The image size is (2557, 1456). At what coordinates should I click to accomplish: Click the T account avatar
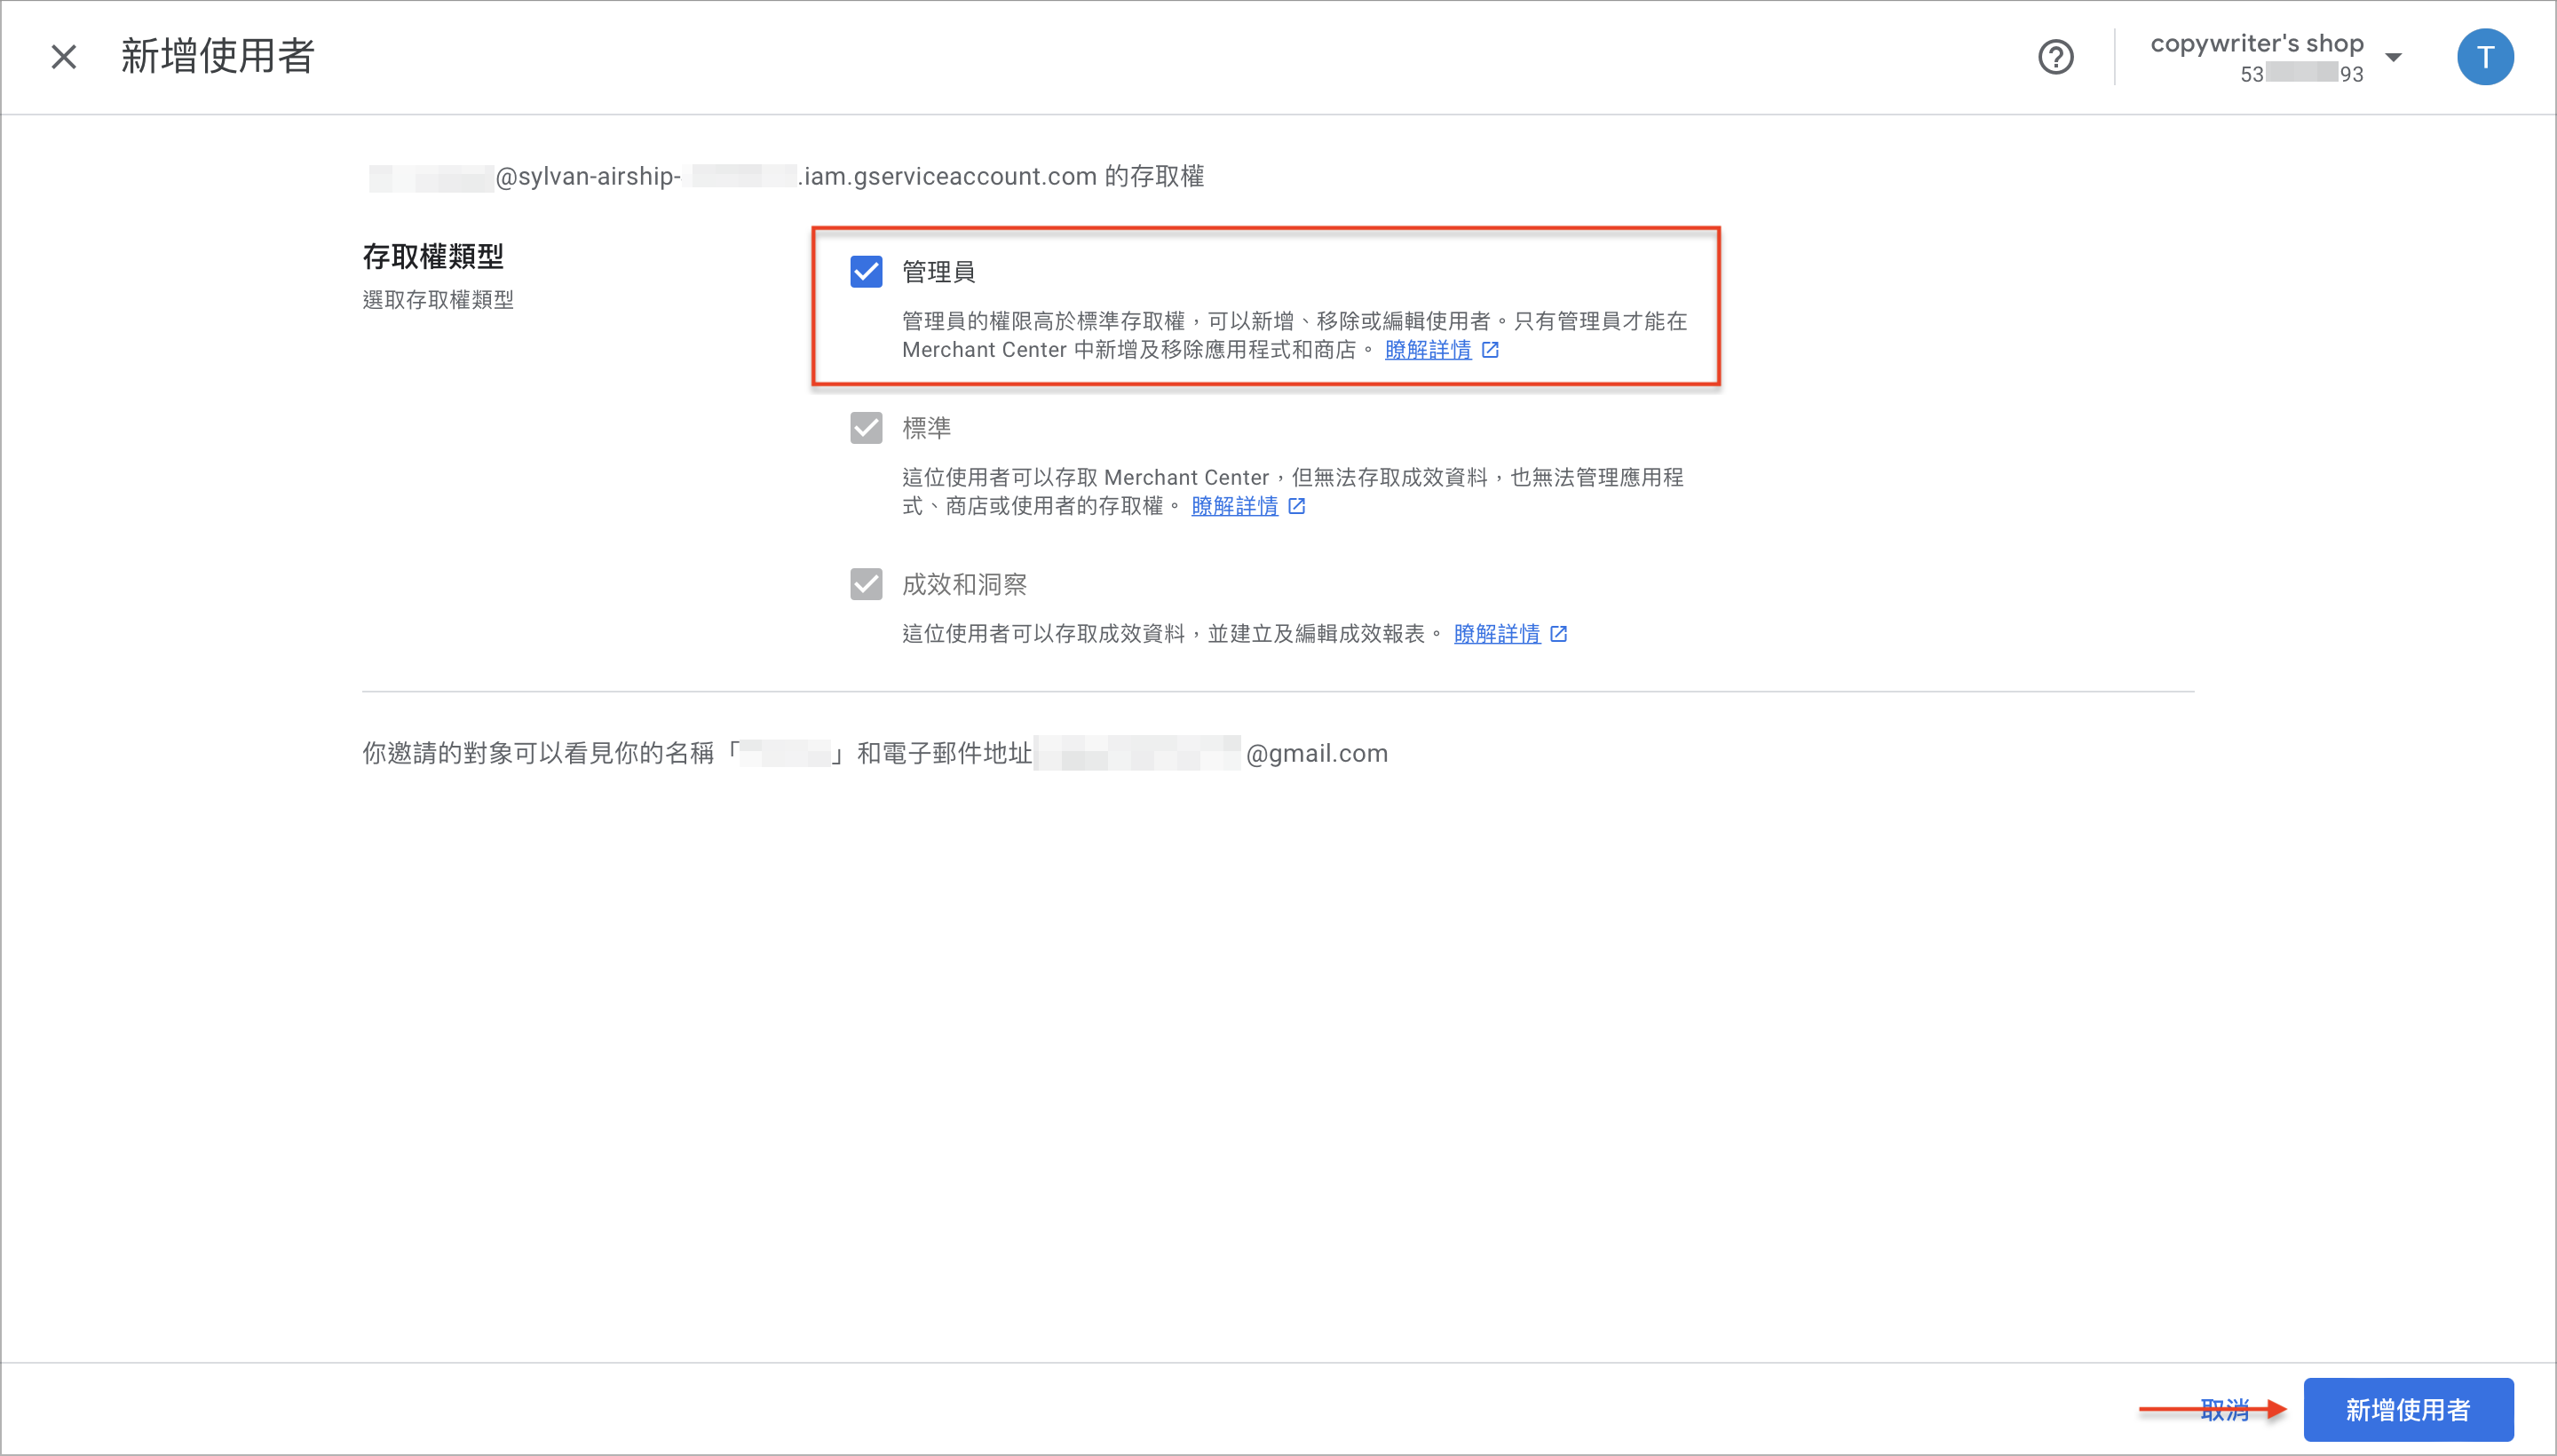point(2485,57)
